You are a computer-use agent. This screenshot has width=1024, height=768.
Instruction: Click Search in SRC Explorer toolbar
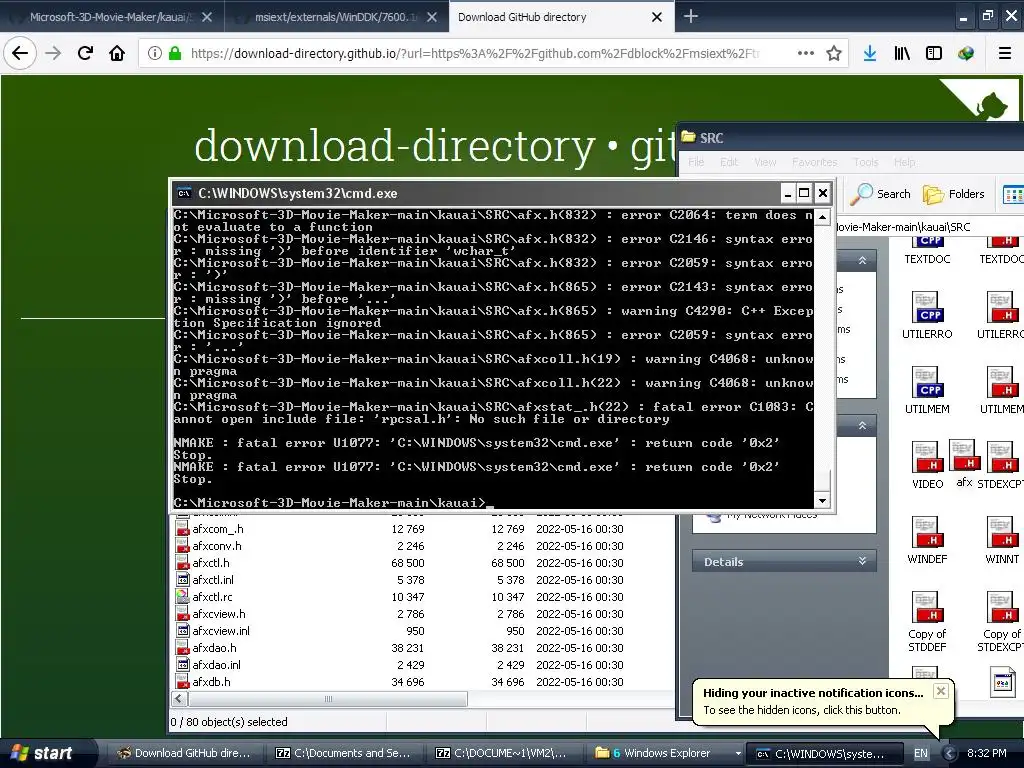[x=880, y=194]
